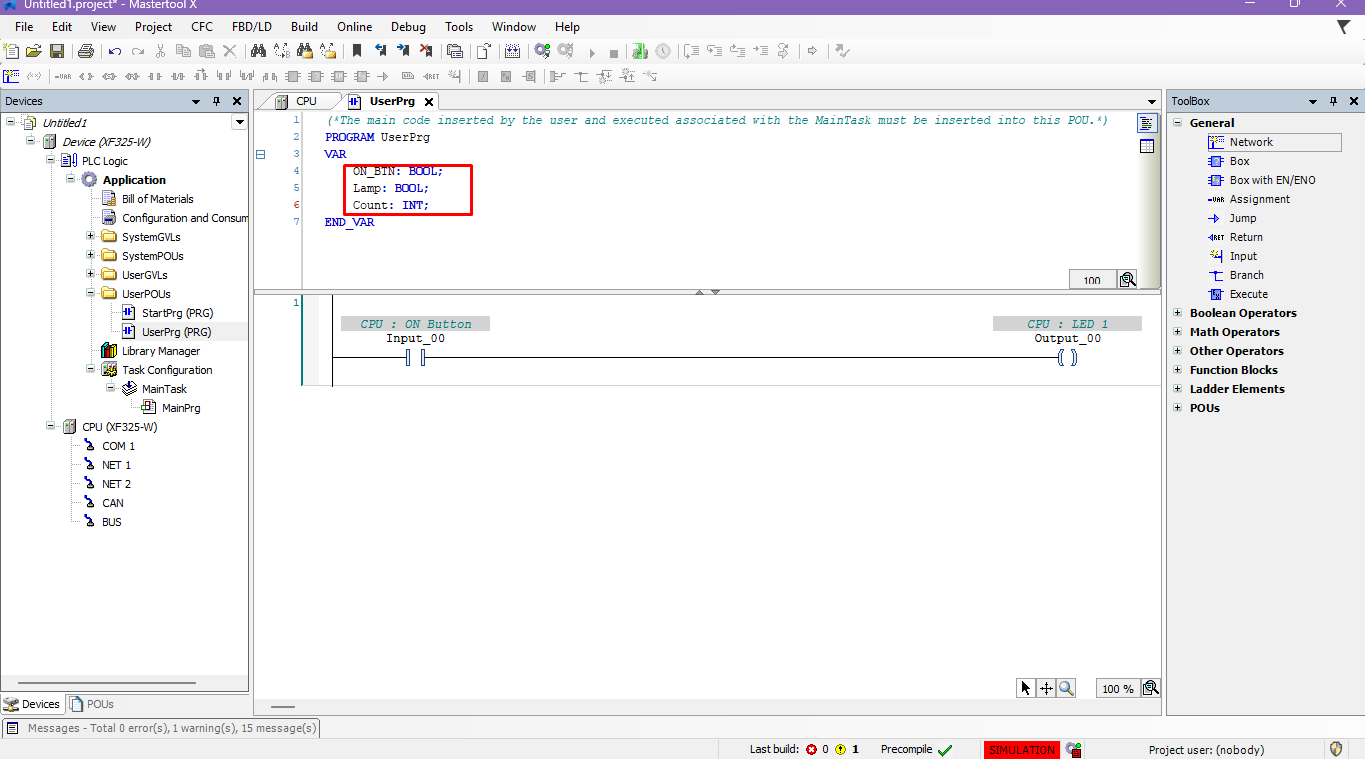Click the Find binoculars icon
Screen dimensions: 1365x759
(258, 51)
